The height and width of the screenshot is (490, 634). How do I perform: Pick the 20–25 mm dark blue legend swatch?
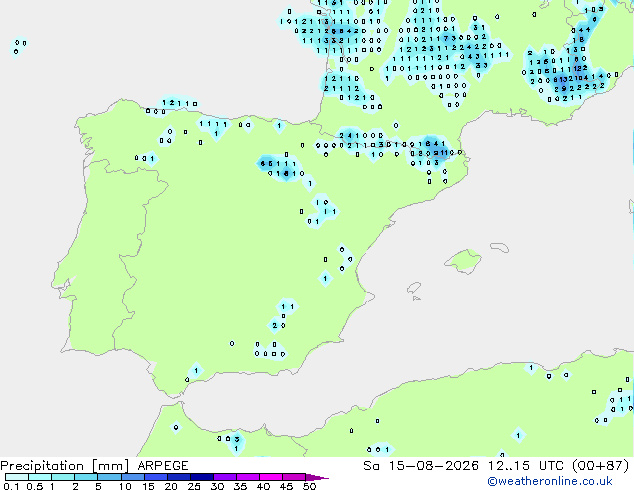click(179, 477)
